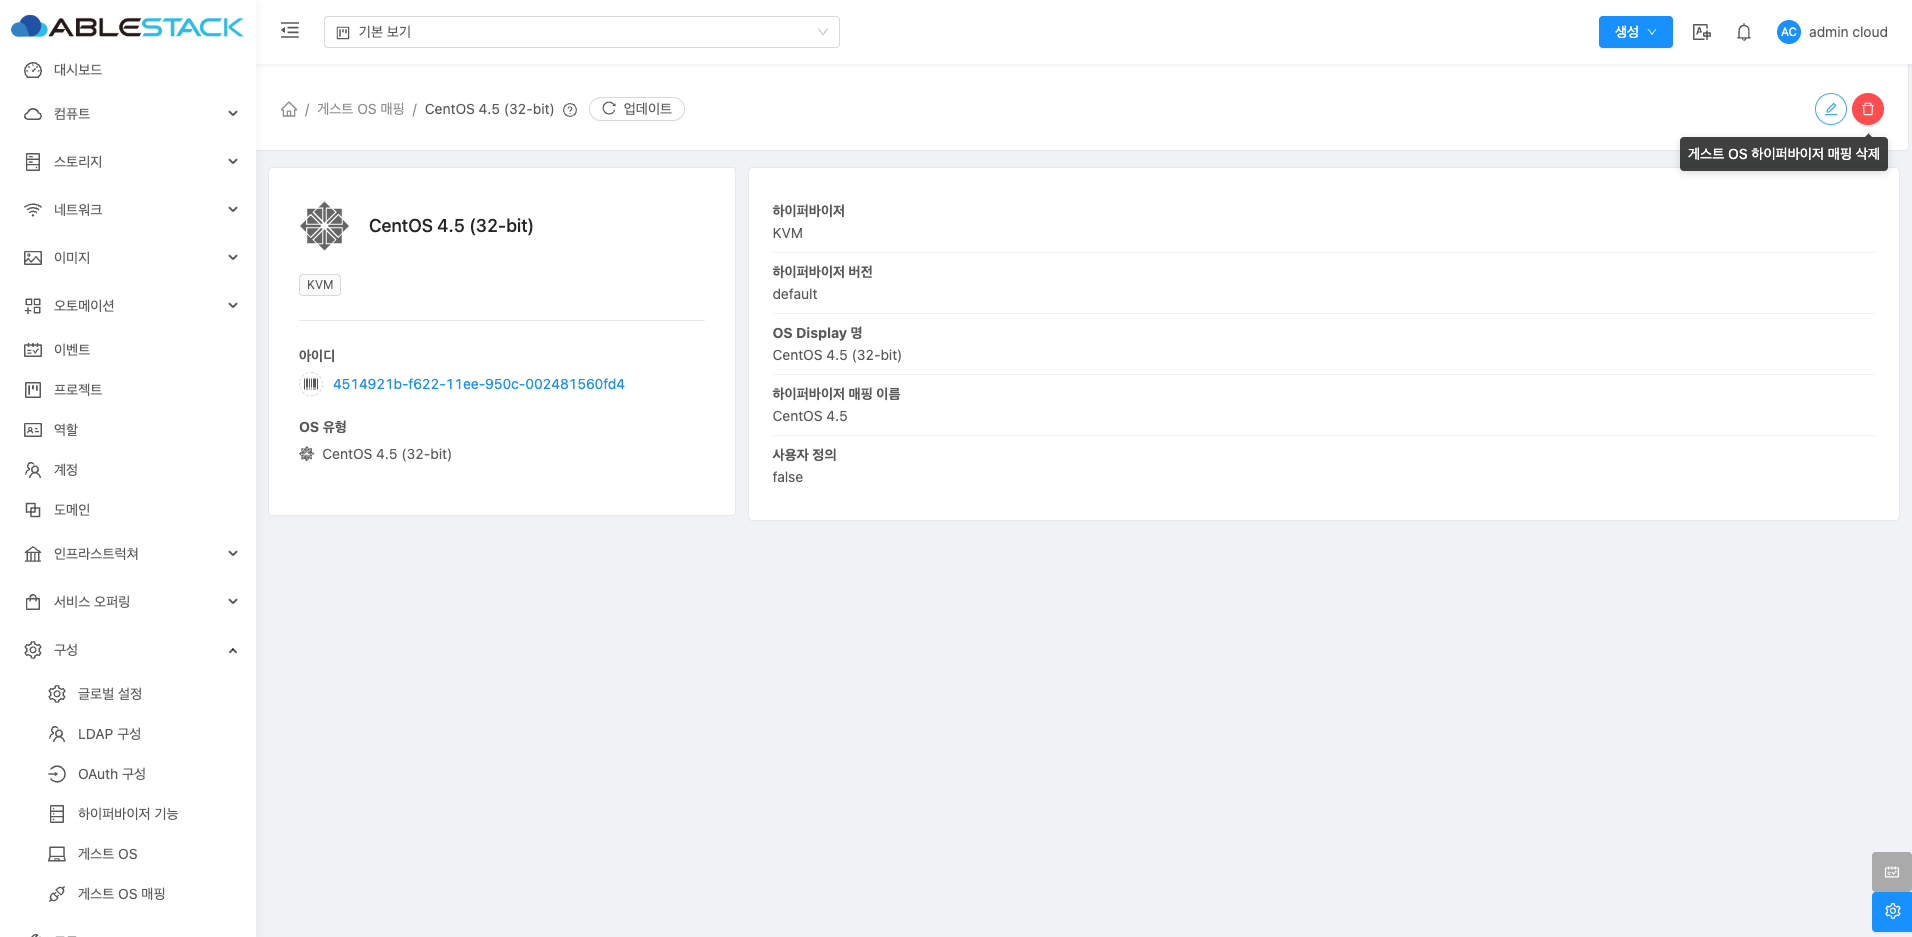
Task: Open the image registration icon in header
Action: tap(1701, 32)
